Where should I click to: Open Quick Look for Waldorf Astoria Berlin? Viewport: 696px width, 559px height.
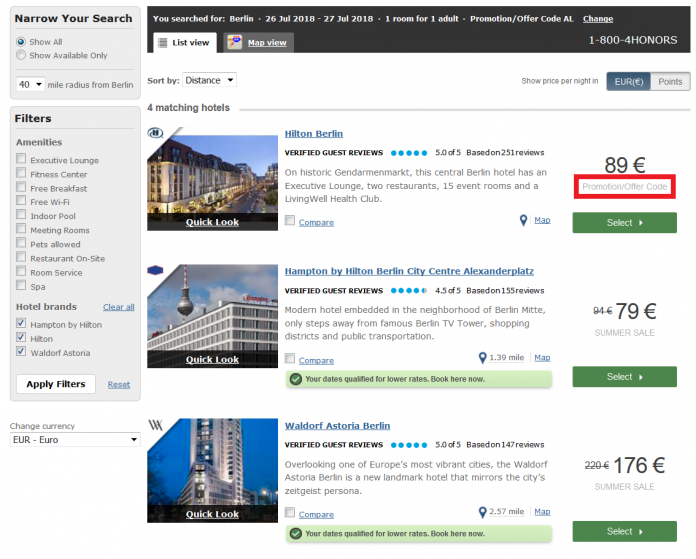(212, 514)
